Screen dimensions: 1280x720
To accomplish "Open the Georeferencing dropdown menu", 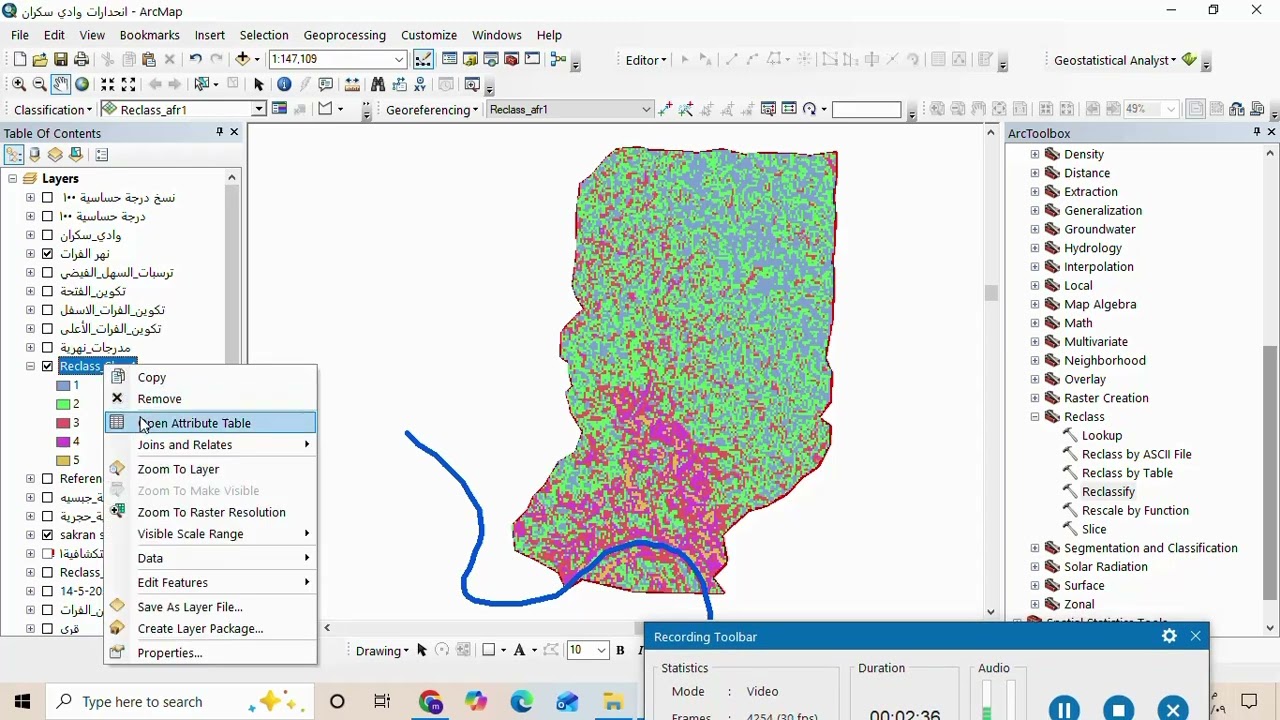I will point(432,109).
